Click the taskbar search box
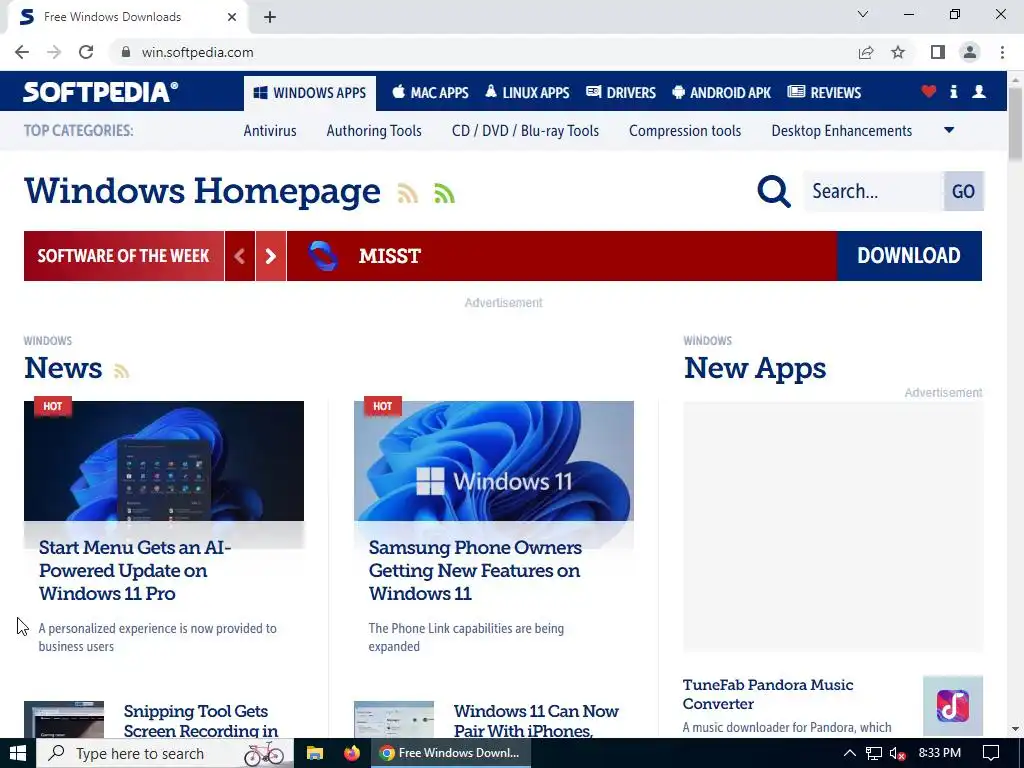1024x768 pixels. pyautogui.click(x=165, y=753)
